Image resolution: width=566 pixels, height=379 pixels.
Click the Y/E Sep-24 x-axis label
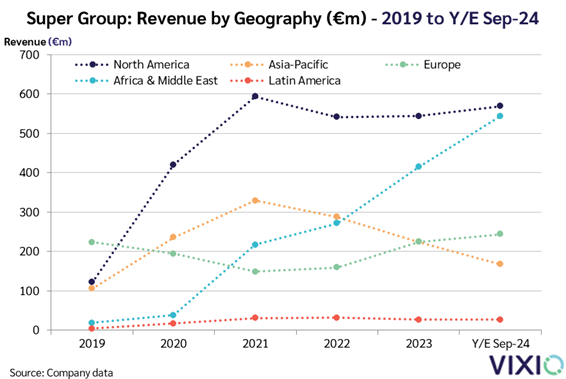point(500,344)
